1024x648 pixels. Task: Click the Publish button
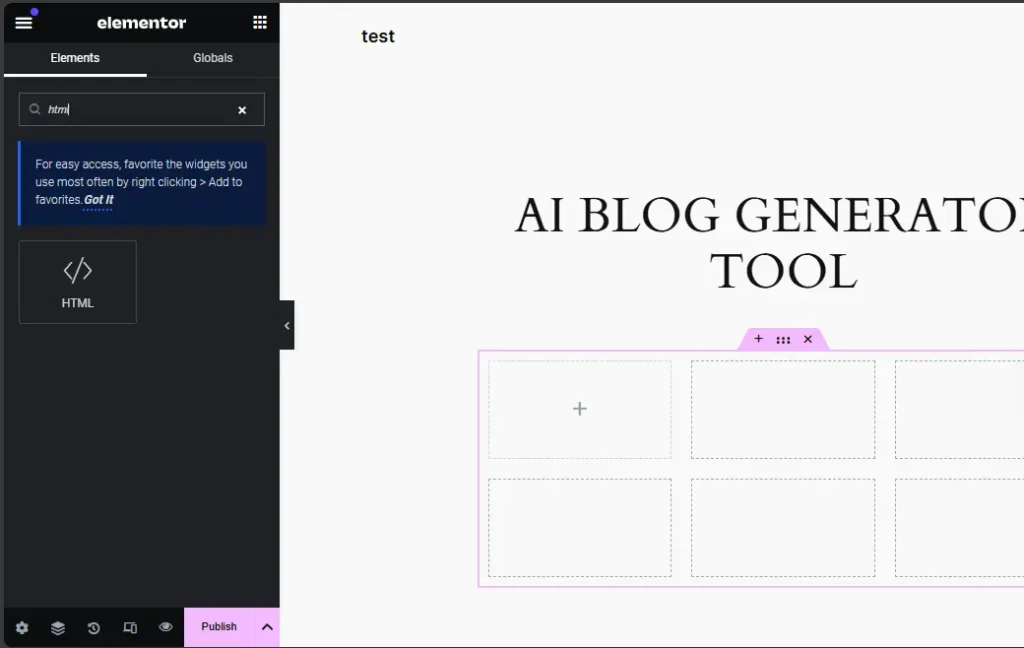pos(219,627)
